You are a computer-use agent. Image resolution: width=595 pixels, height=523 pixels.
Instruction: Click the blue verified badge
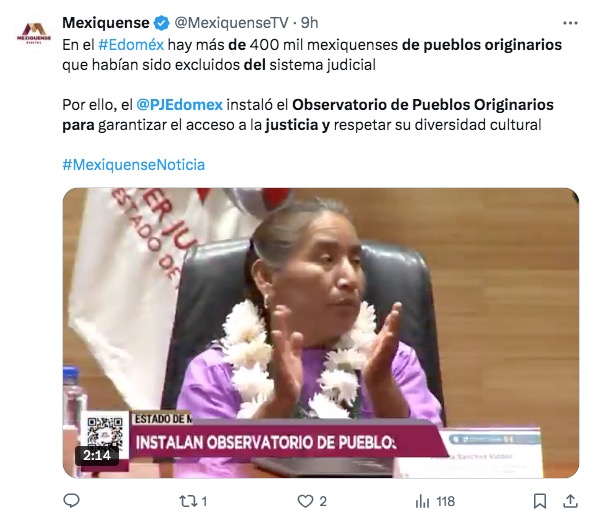pyautogui.click(x=161, y=23)
